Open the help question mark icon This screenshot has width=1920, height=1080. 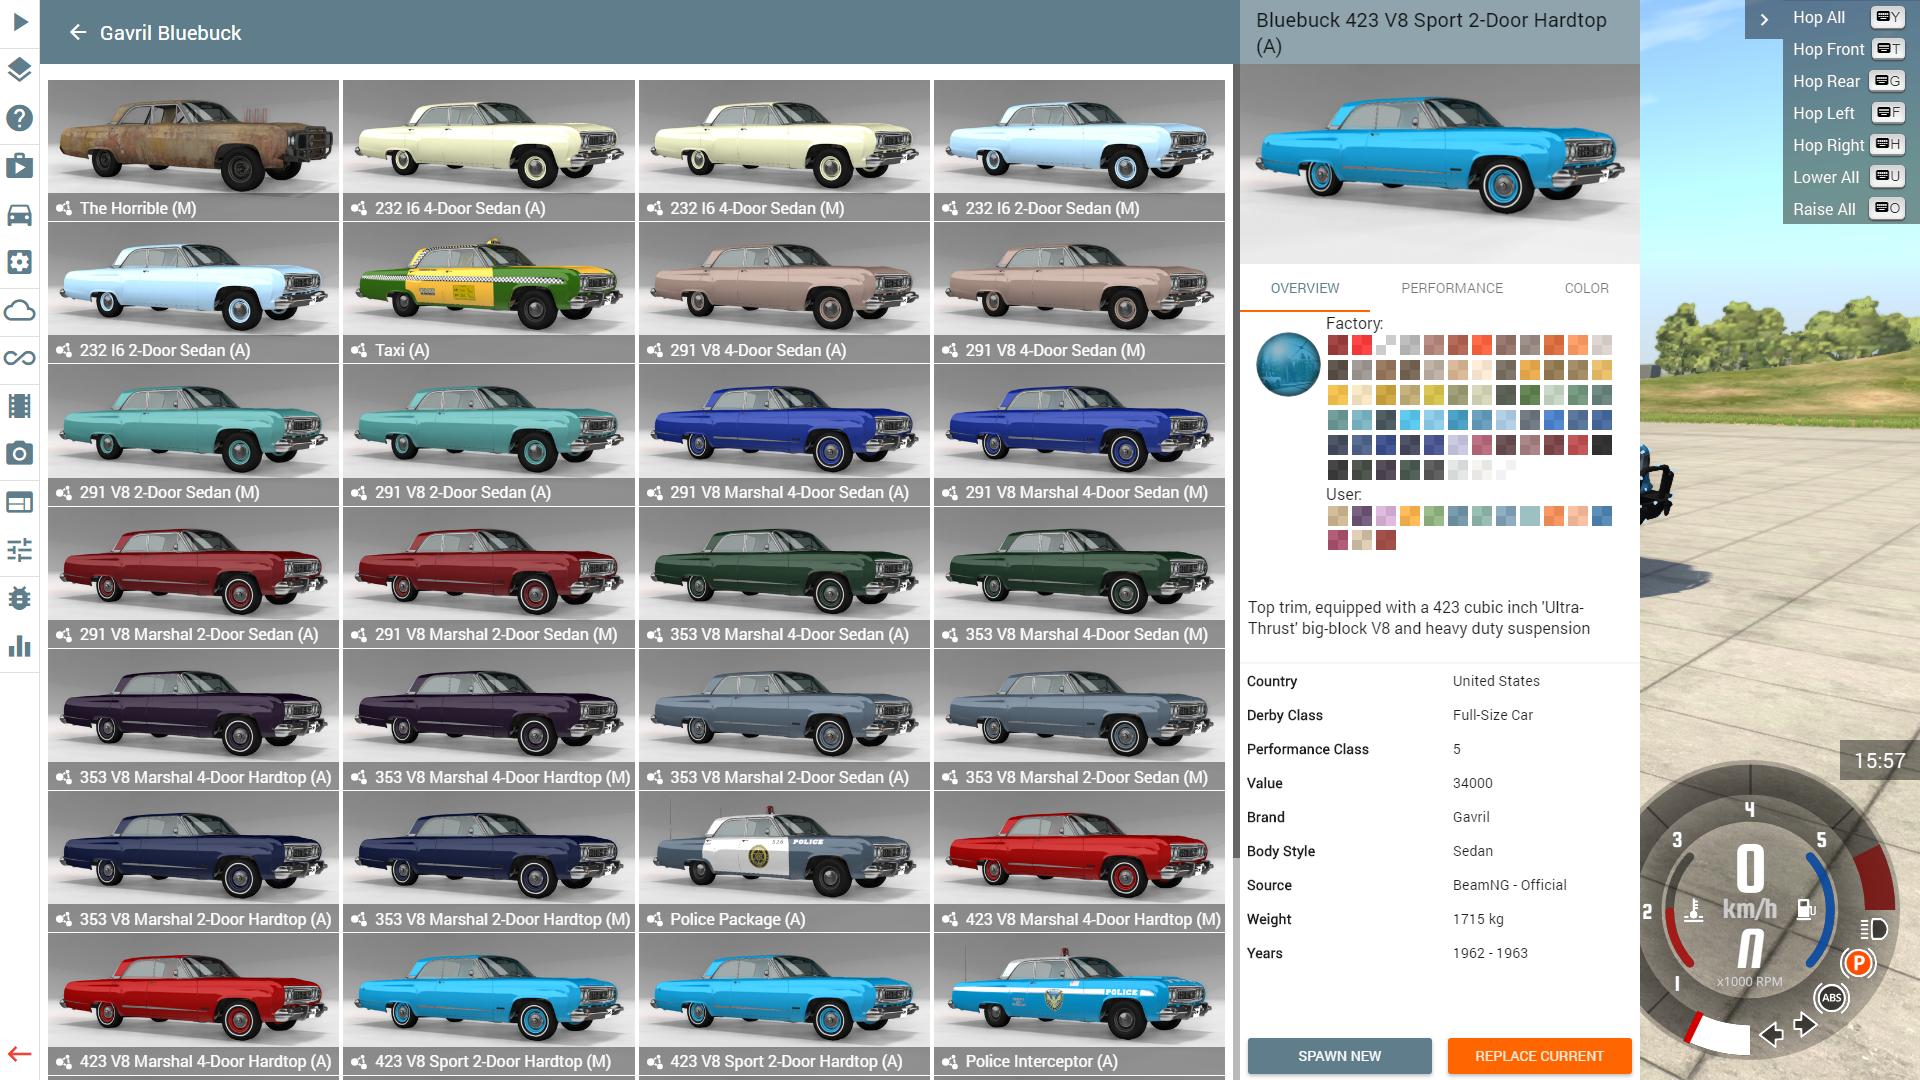click(x=20, y=118)
